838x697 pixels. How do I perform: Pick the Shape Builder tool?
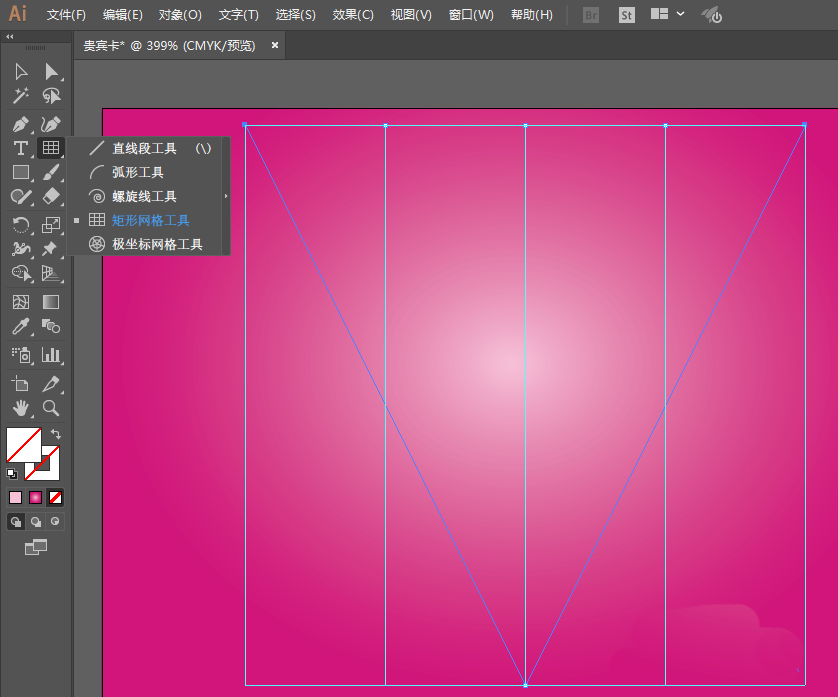click(21, 273)
